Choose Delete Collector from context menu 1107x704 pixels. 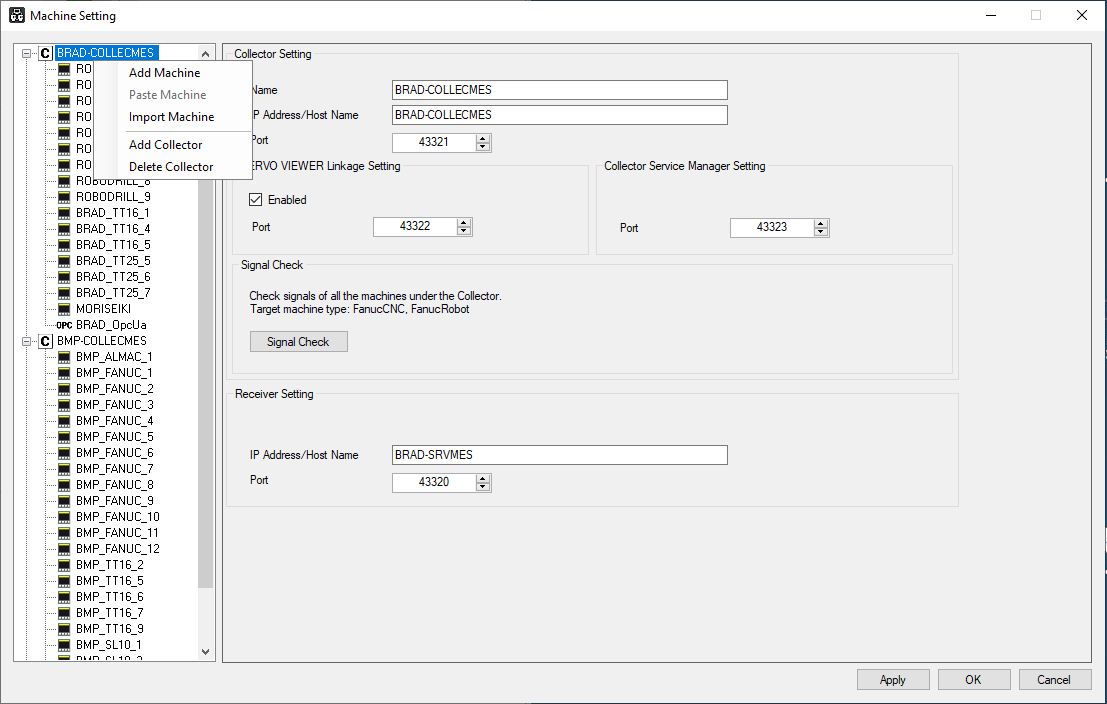171,167
